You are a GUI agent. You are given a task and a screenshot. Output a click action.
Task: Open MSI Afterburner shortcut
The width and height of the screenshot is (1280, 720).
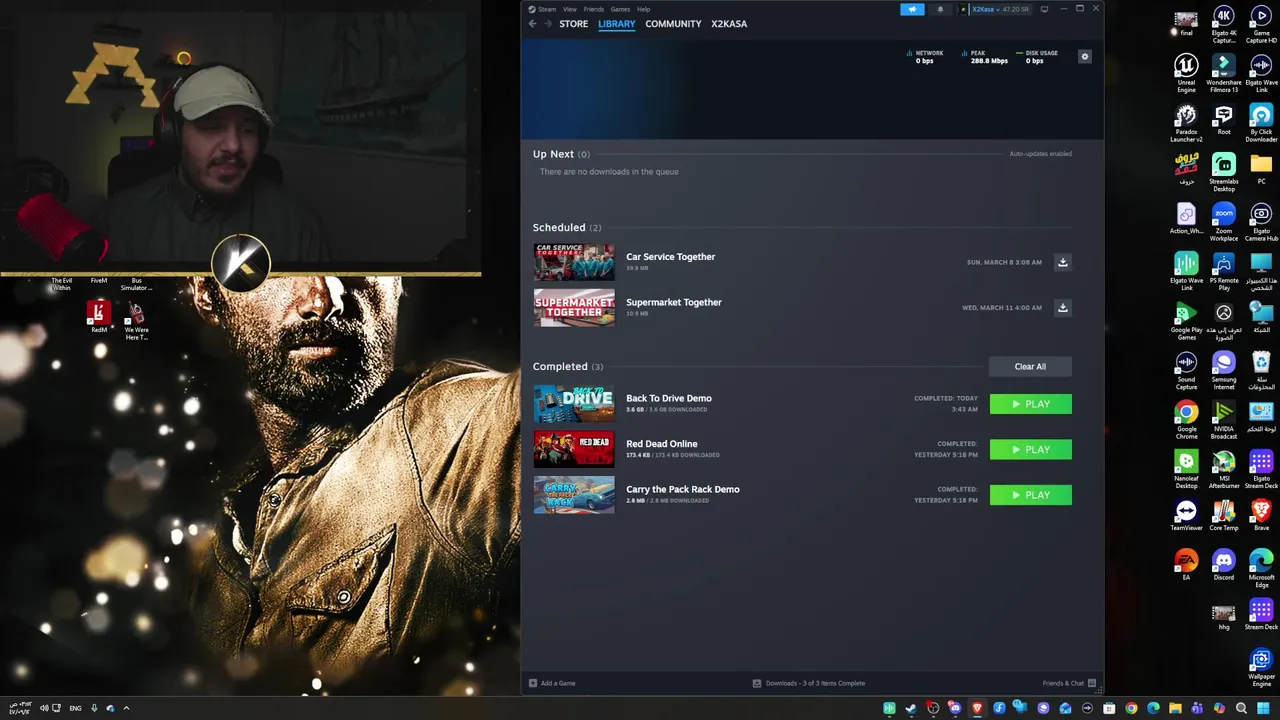click(1224, 470)
